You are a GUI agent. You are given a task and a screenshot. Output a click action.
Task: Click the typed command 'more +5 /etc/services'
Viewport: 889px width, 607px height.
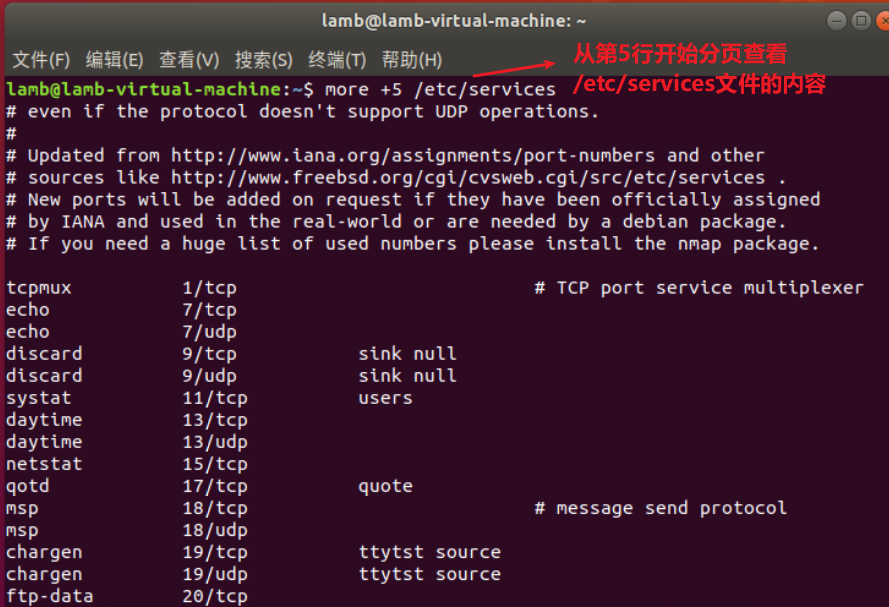click(440, 90)
